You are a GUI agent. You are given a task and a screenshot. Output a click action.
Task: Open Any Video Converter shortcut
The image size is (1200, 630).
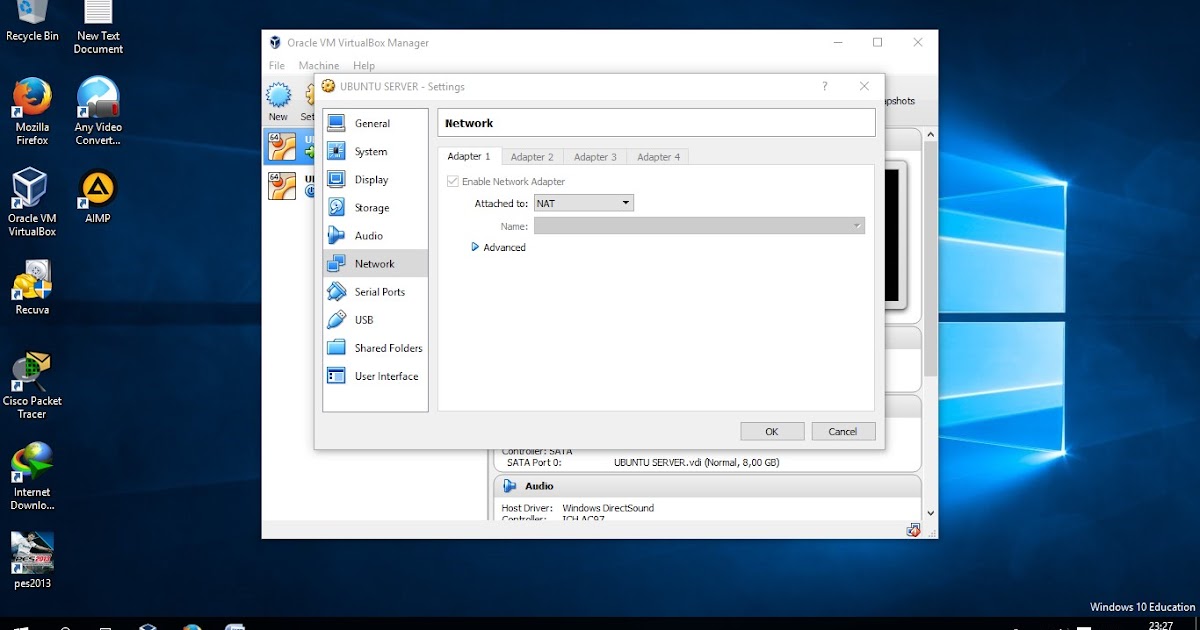[x=98, y=112]
